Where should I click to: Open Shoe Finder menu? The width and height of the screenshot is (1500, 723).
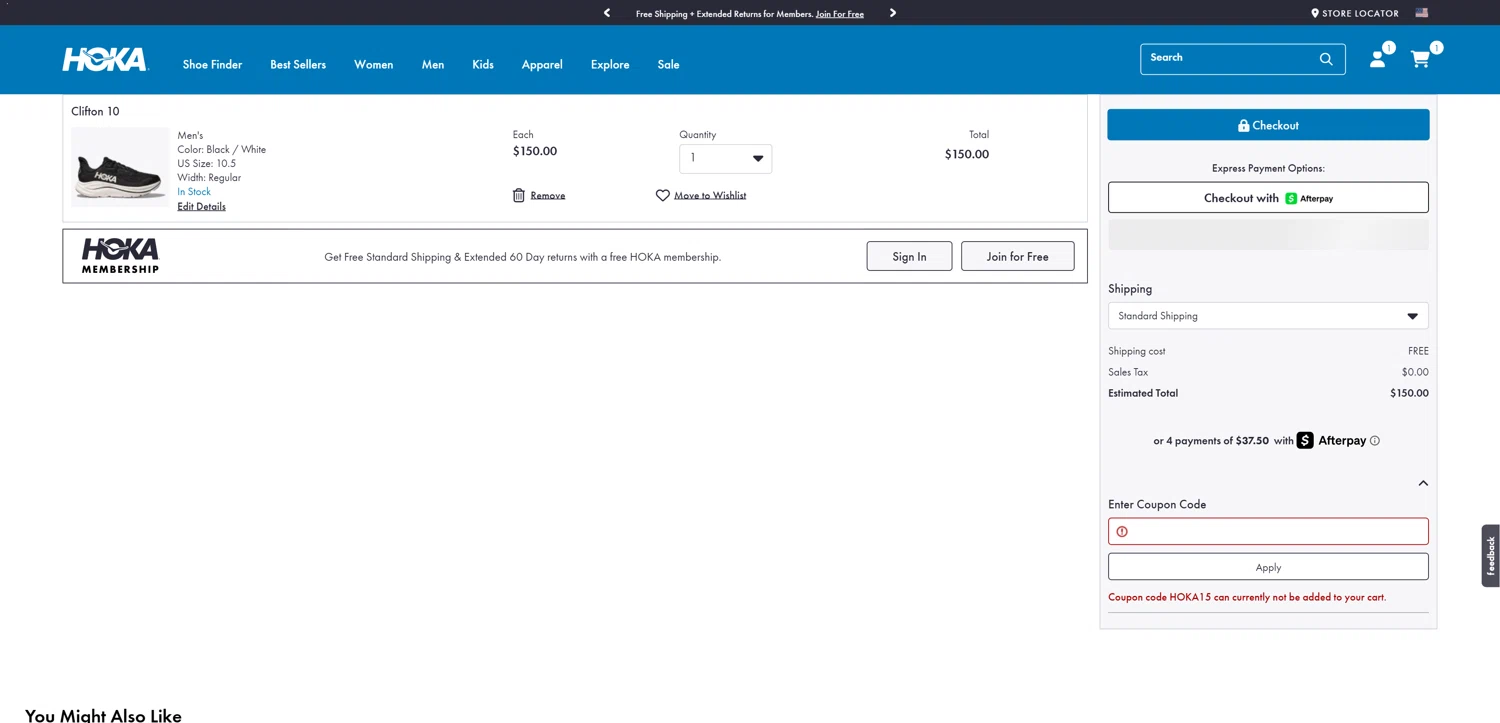coord(212,64)
